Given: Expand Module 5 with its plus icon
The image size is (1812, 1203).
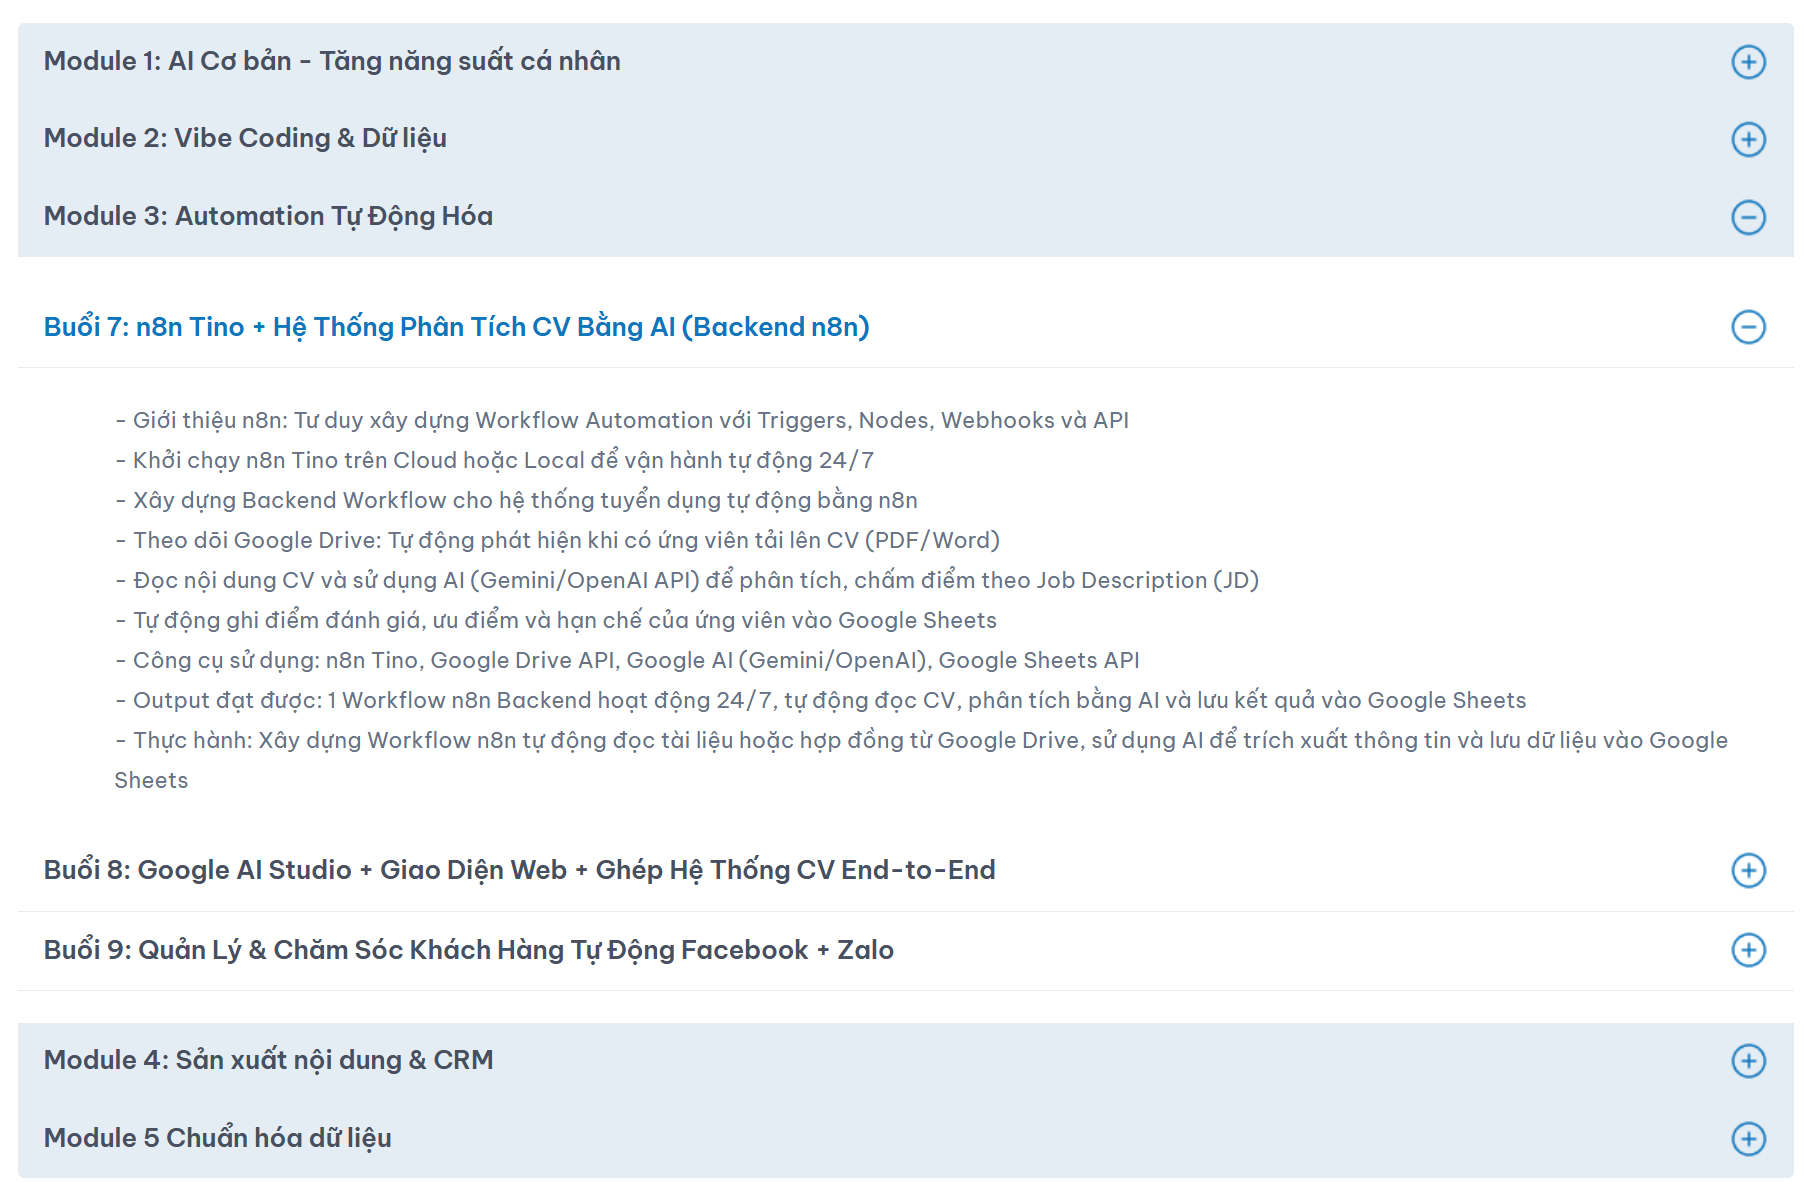Looking at the screenshot, I should 1748,1139.
